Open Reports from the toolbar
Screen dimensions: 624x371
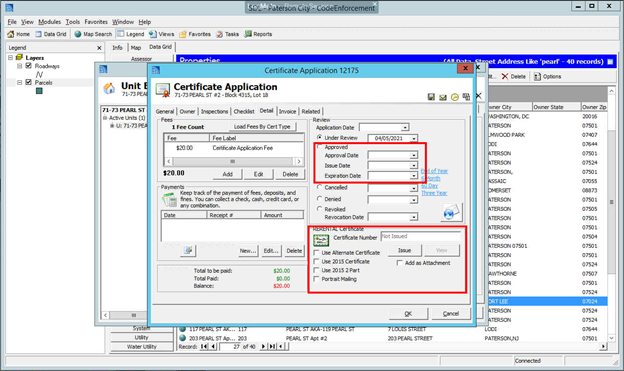pyautogui.click(x=258, y=34)
